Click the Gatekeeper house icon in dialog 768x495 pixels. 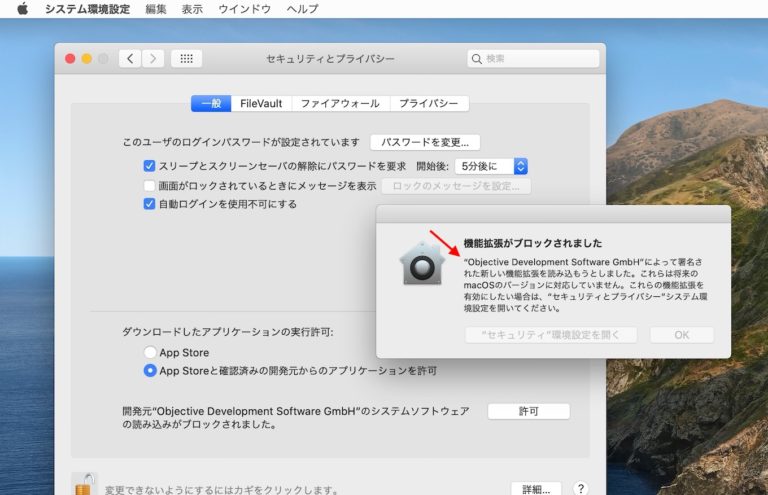pos(421,264)
